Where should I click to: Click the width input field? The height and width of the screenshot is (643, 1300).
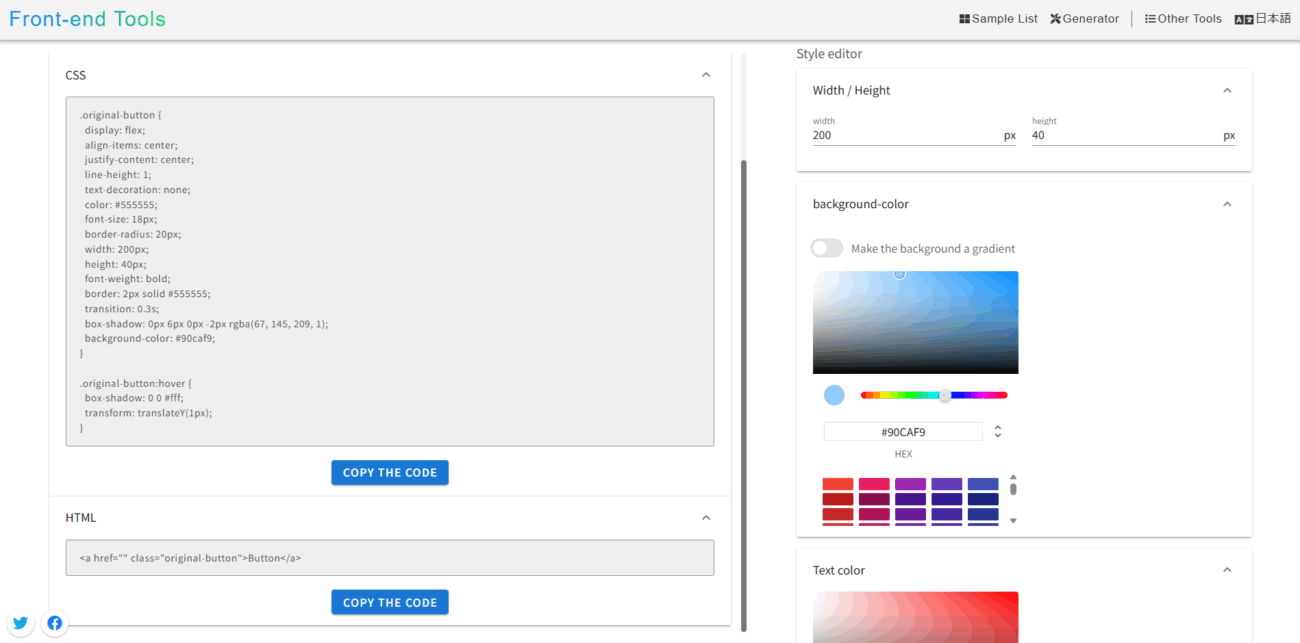coord(905,135)
